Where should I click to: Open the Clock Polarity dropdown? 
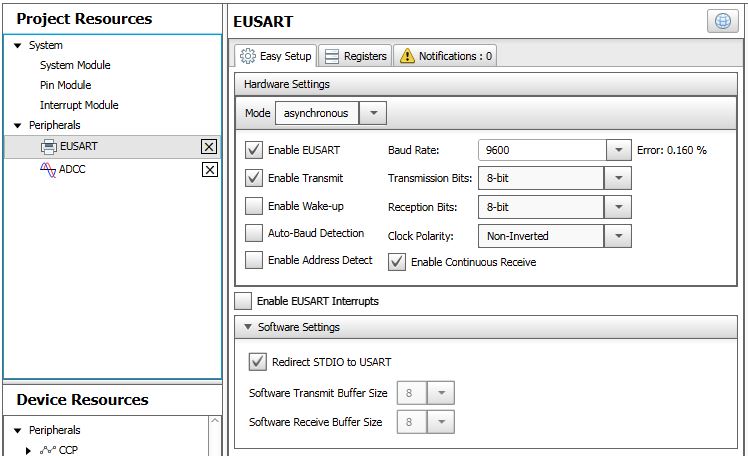tap(618, 237)
